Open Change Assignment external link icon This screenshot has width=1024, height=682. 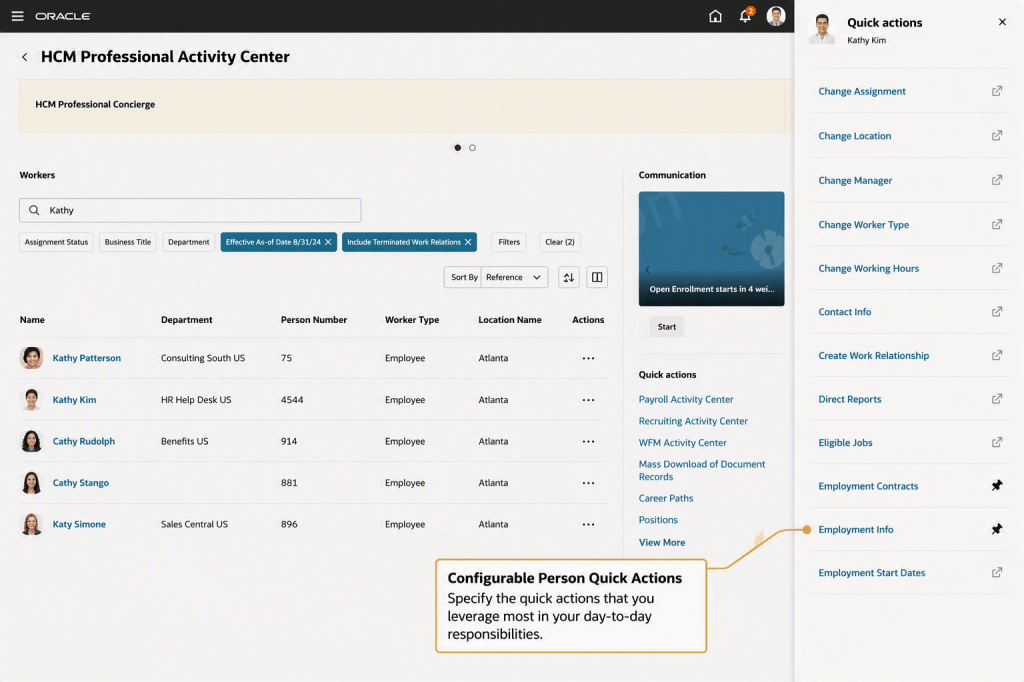(x=997, y=91)
